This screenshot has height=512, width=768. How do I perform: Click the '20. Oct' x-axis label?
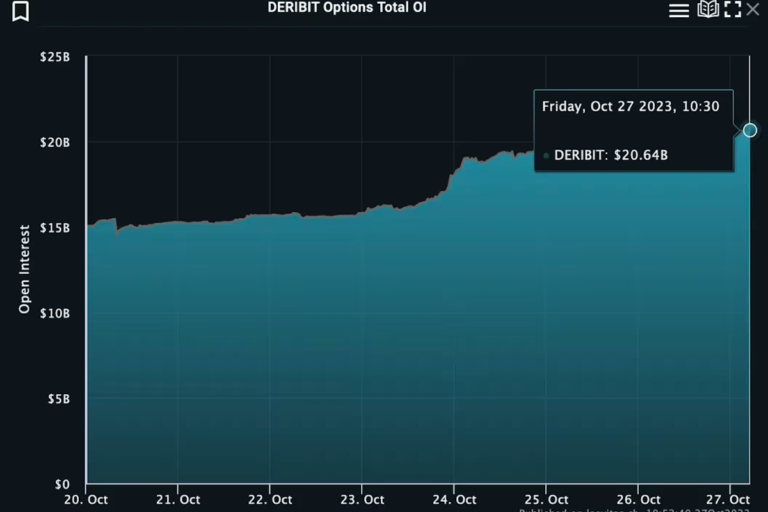[86, 500]
